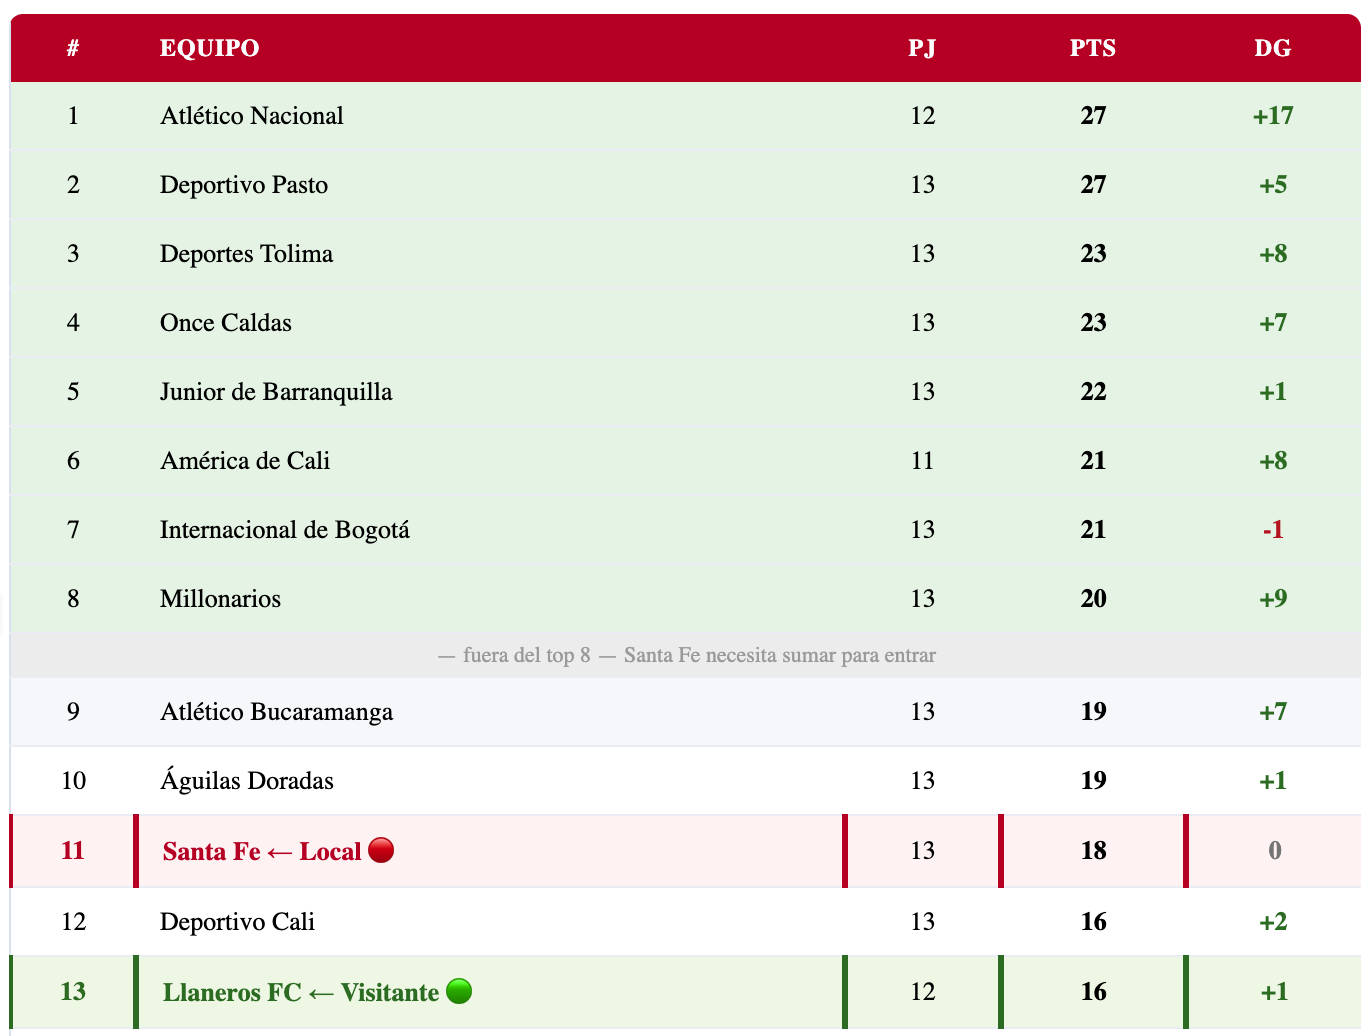
Task: Click the 'fuera del top 8' divider note
Action: click(686, 656)
